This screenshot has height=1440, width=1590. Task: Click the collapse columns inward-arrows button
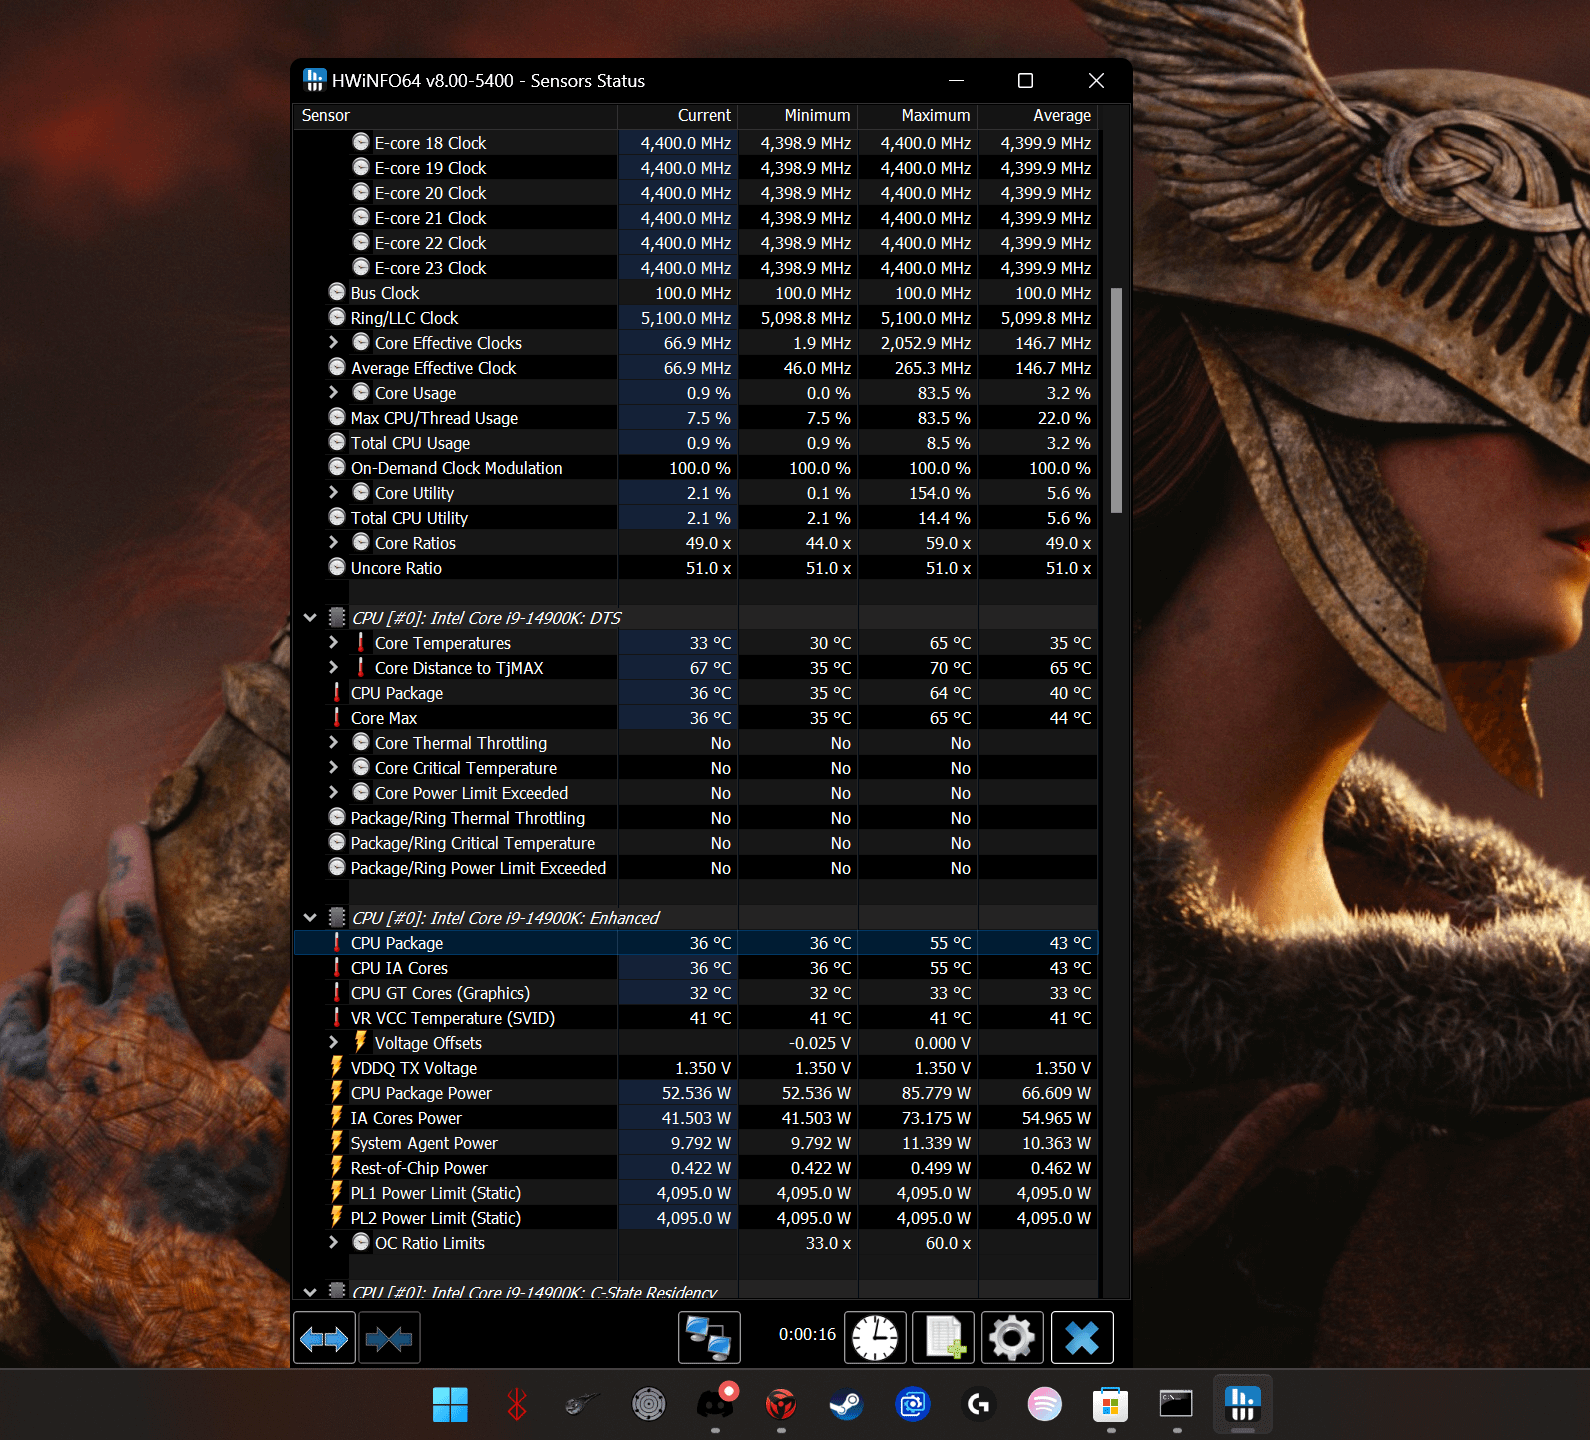pyautogui.click(x=389, y=1338)
